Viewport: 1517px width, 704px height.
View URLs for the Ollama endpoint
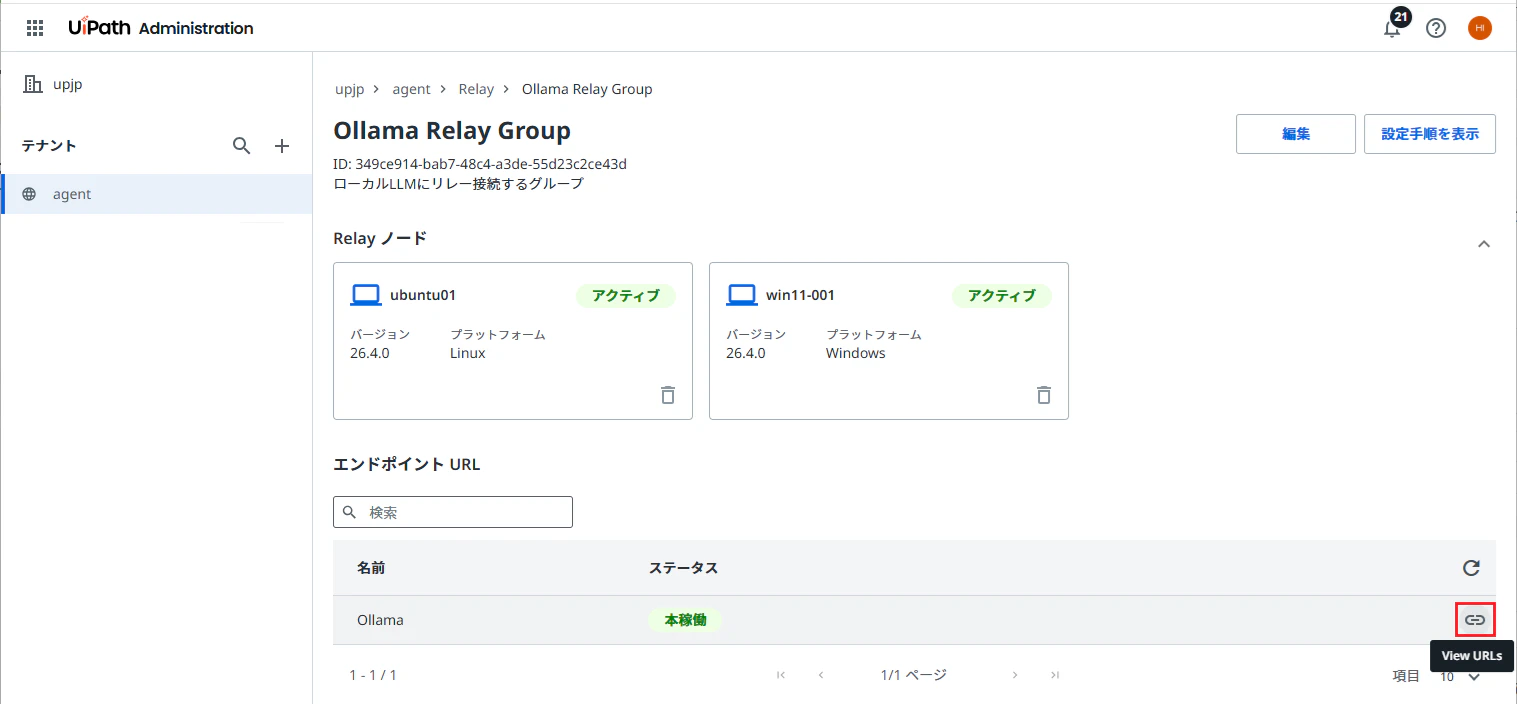(x=1475, y=620)
